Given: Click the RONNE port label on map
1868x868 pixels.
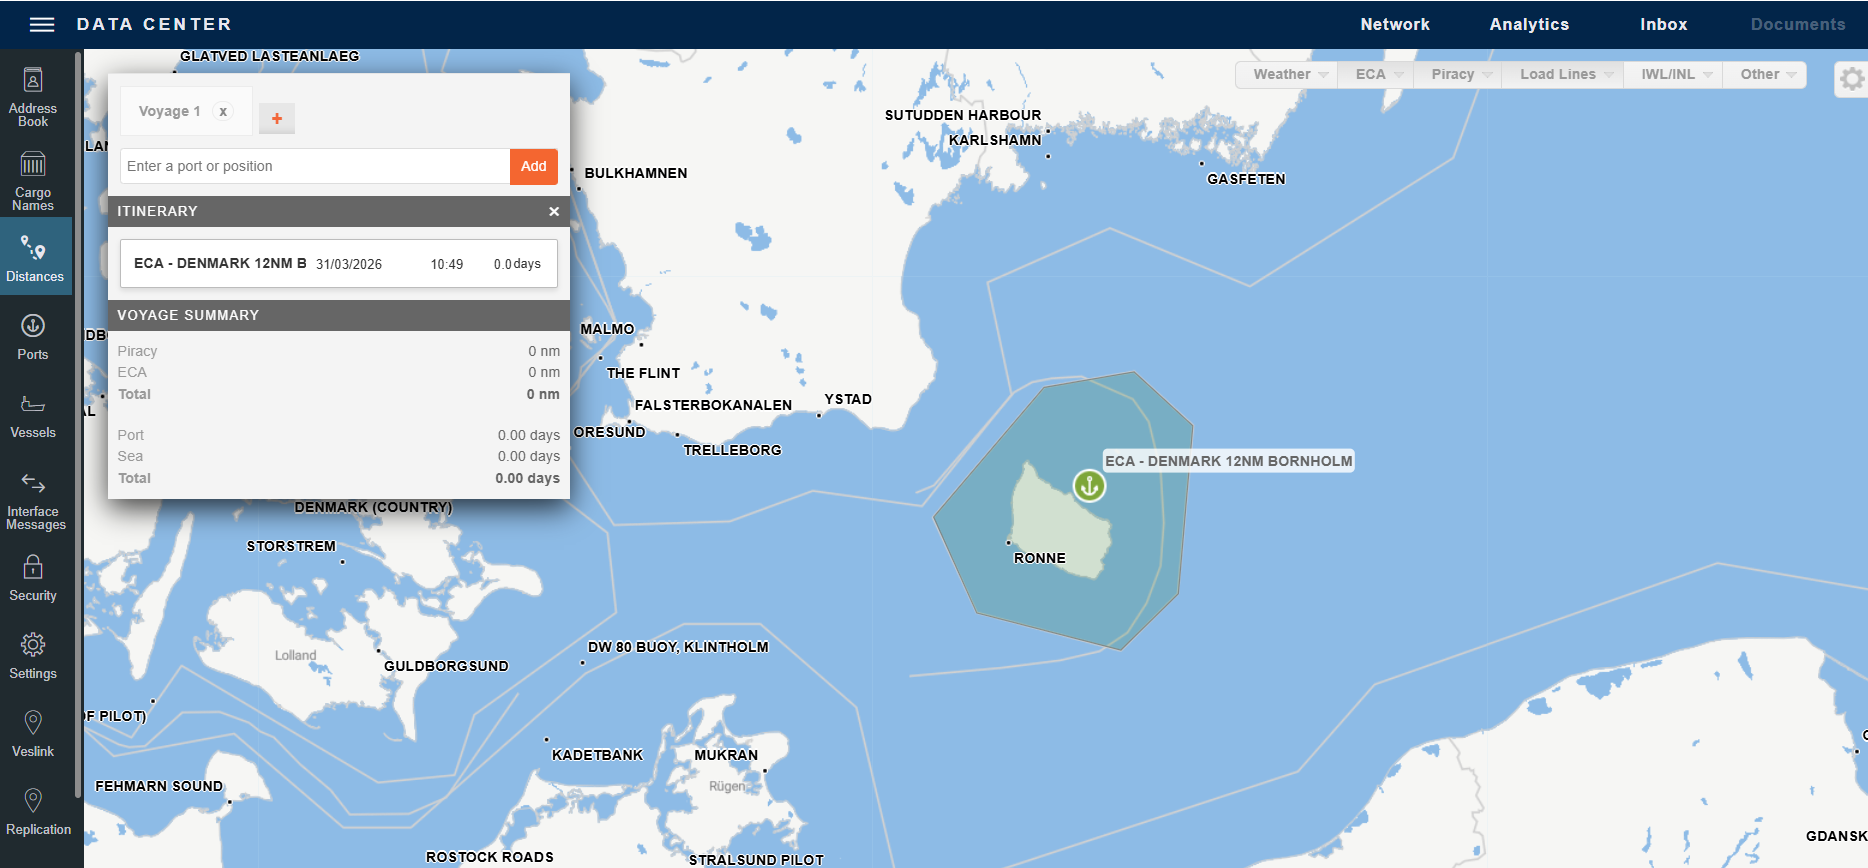Looking at the screenshot, I should (x=1040, y=558).
